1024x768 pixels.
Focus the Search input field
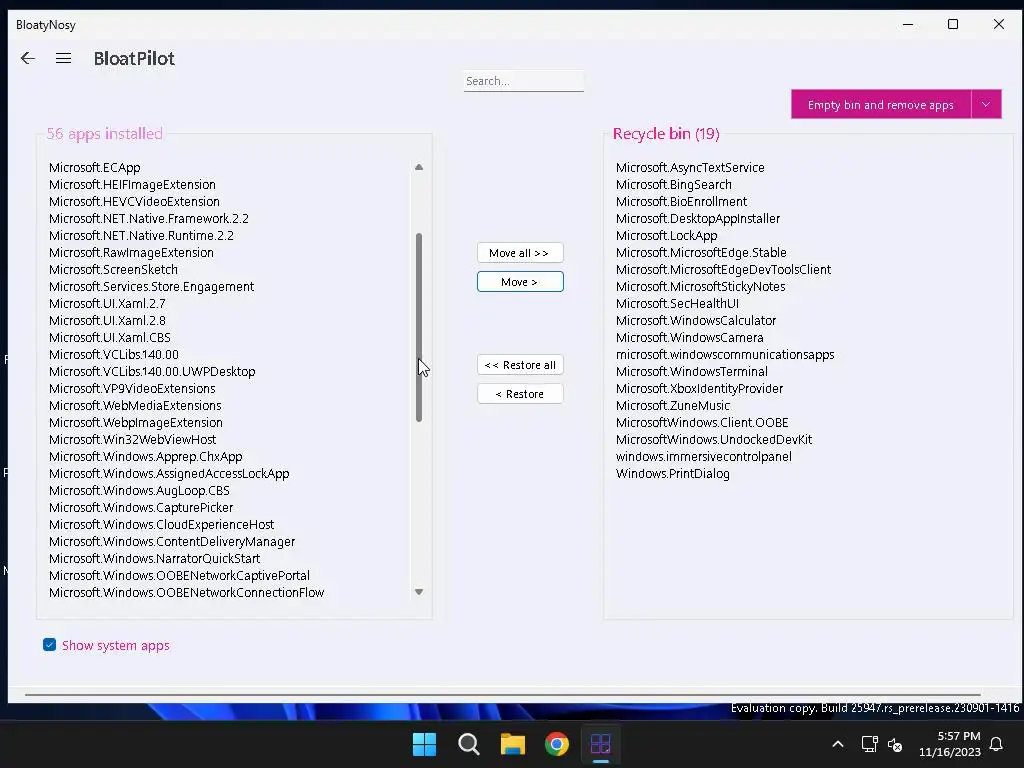524,81
